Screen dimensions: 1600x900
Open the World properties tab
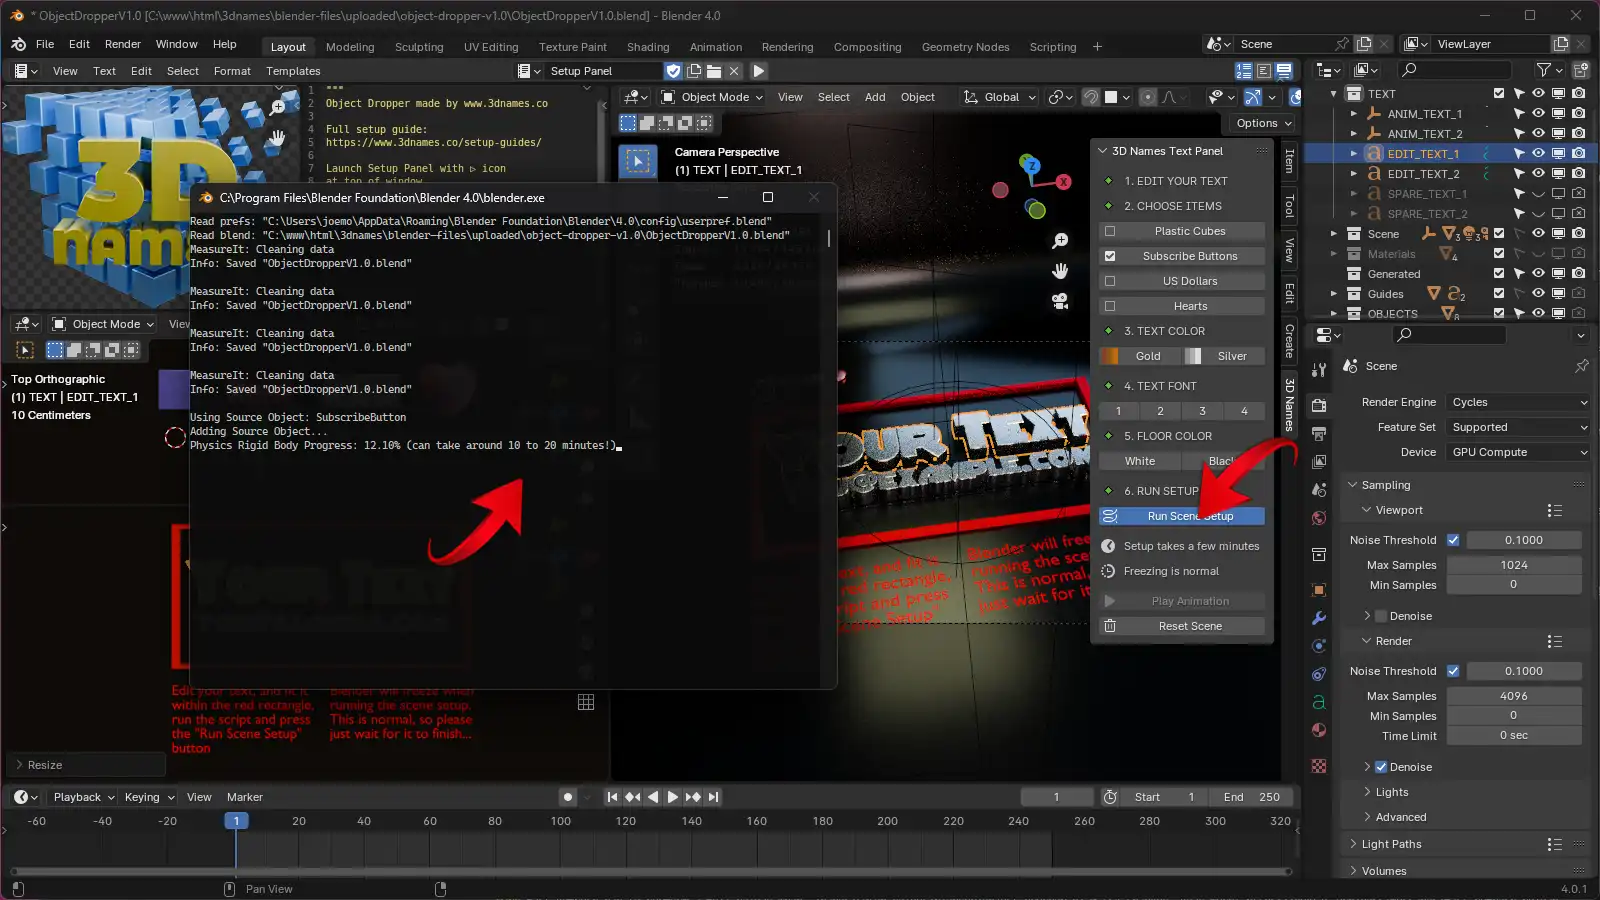coord(1319,518)
